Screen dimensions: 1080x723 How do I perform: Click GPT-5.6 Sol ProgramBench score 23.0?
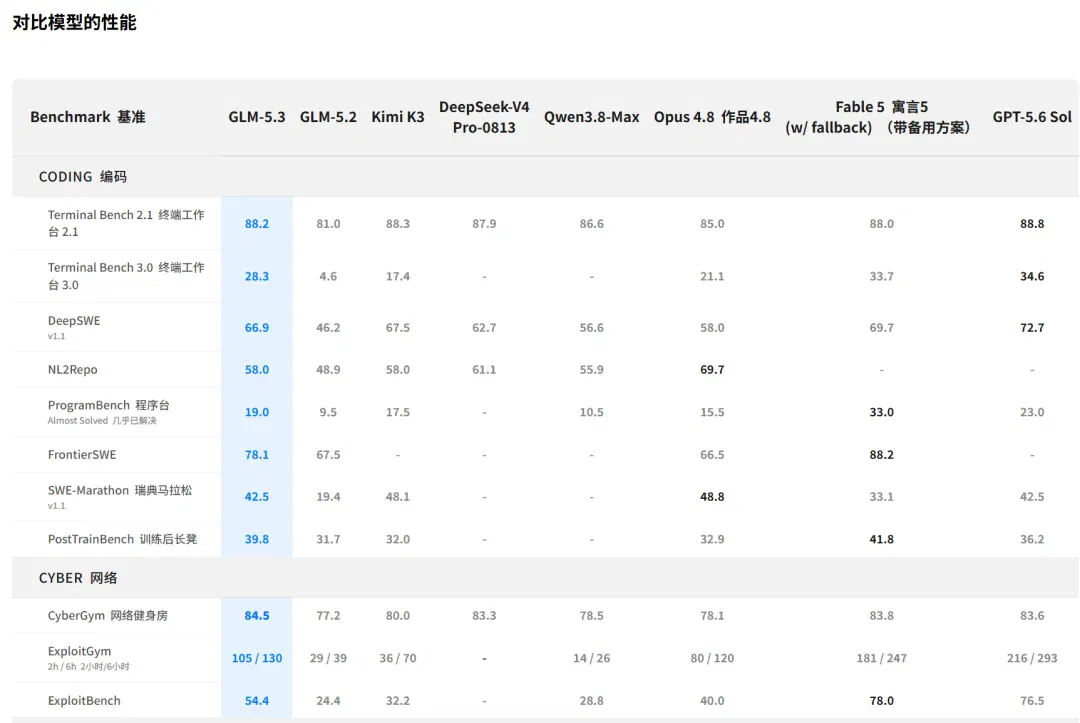(x=1032, y=412)
